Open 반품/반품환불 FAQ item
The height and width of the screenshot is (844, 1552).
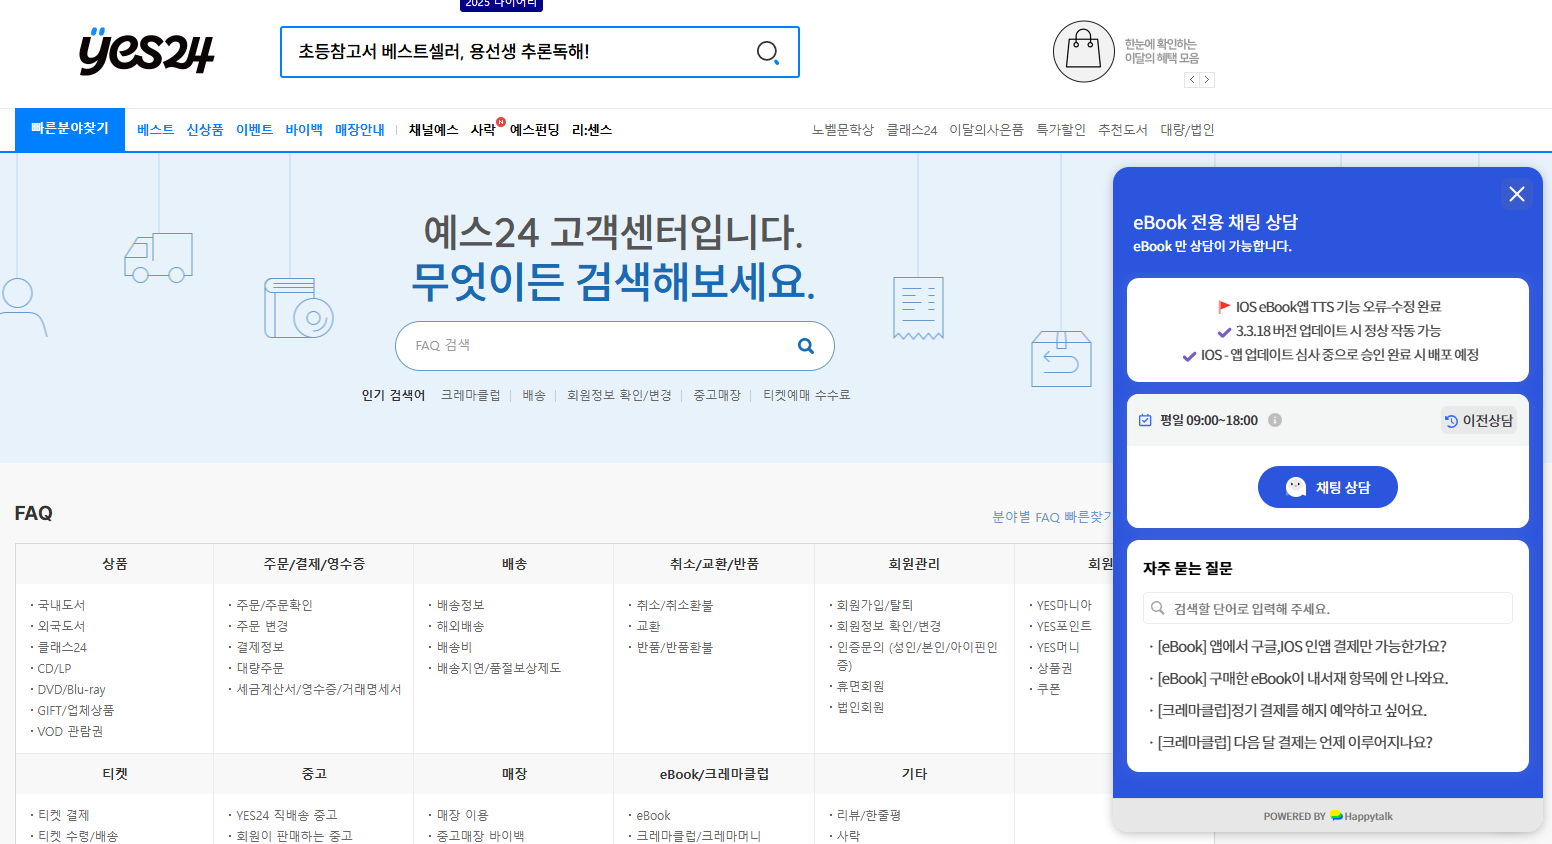tap(675, 647)
